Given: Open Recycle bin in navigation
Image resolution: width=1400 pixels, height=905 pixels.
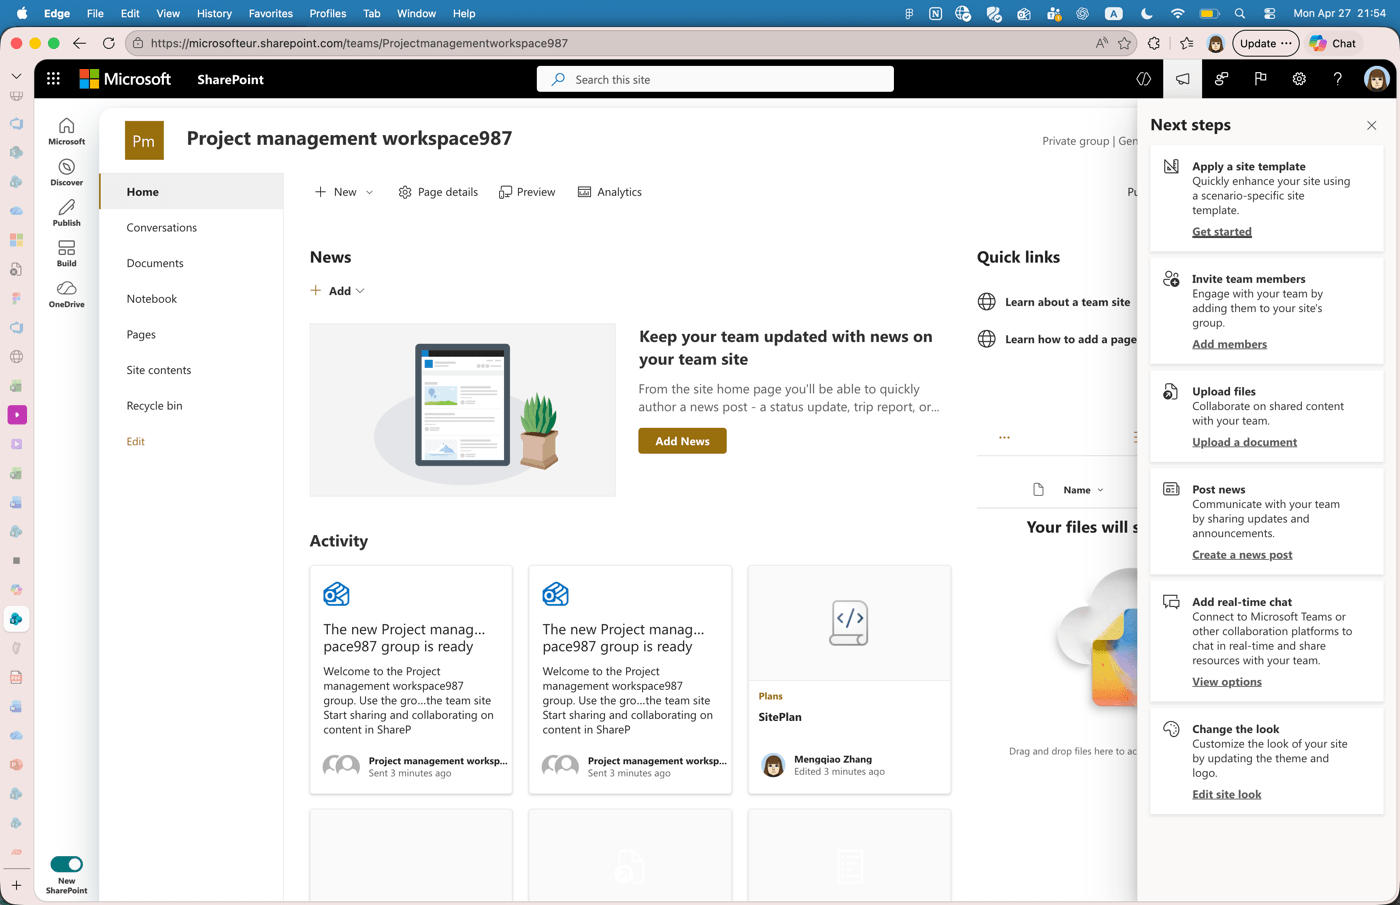Looking at the screenshot, I should (x=155, y=406).
